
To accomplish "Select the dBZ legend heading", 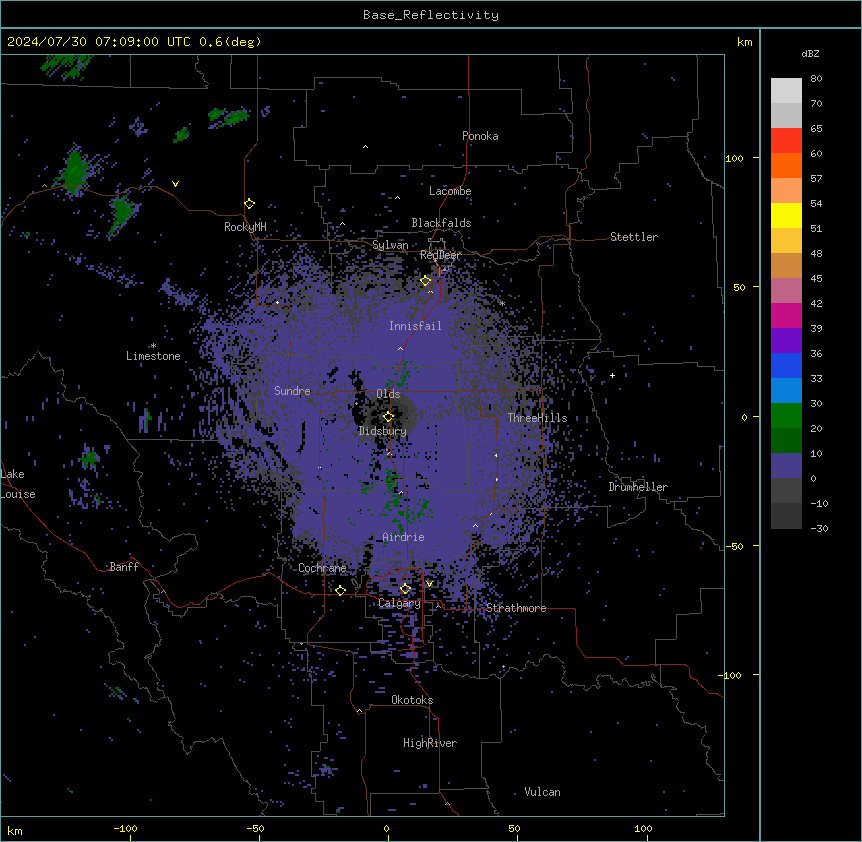I will pyautogui.click(x=810, y=53).
